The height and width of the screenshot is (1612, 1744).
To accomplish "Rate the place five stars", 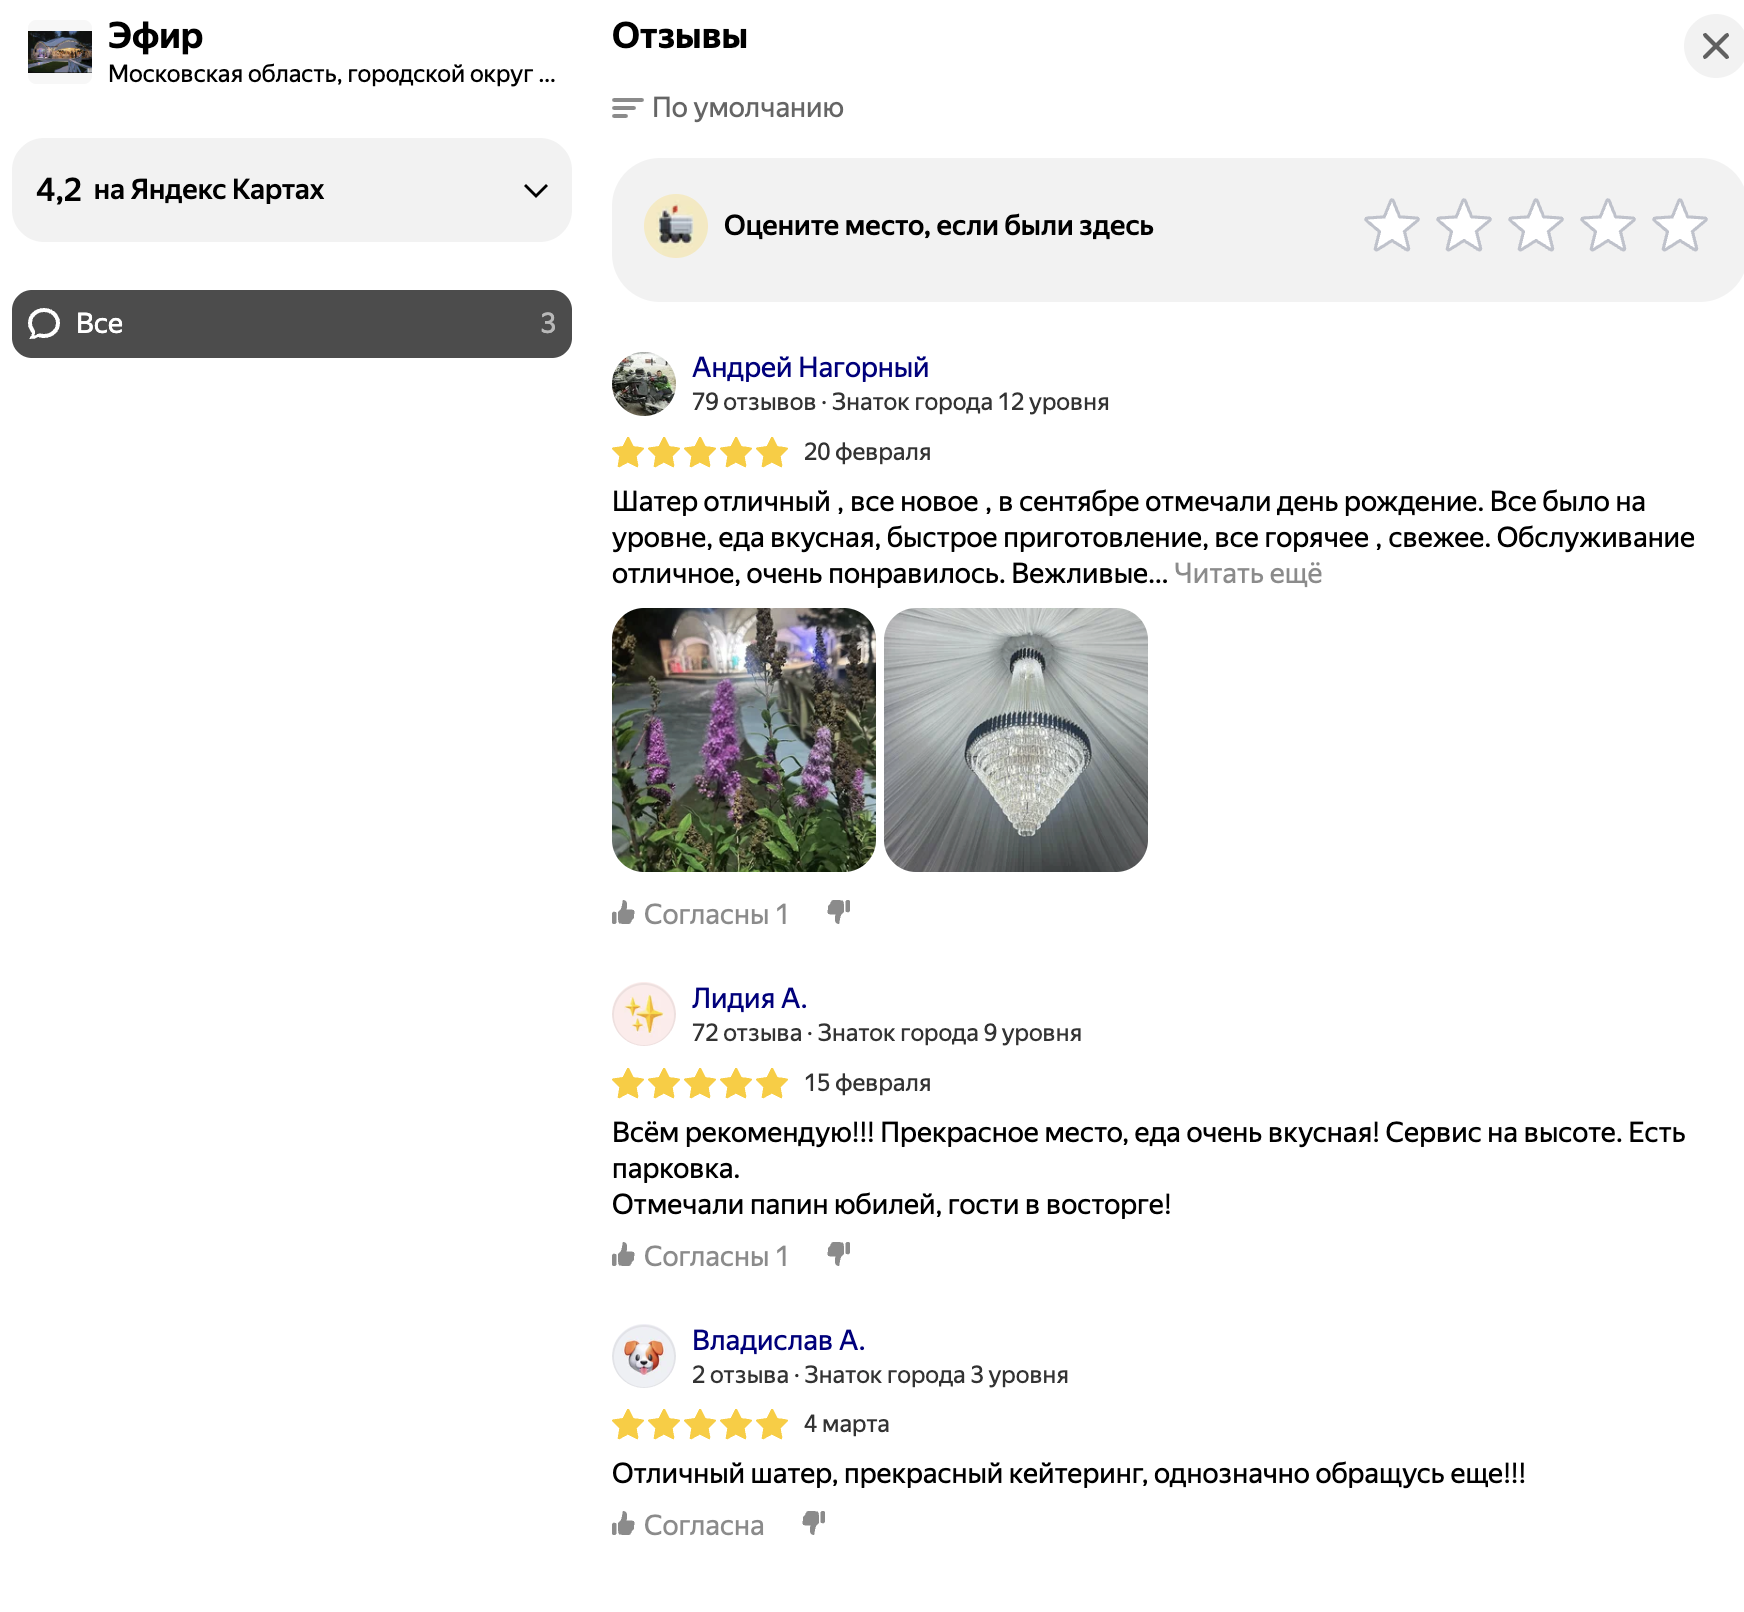I will 1679,226.
